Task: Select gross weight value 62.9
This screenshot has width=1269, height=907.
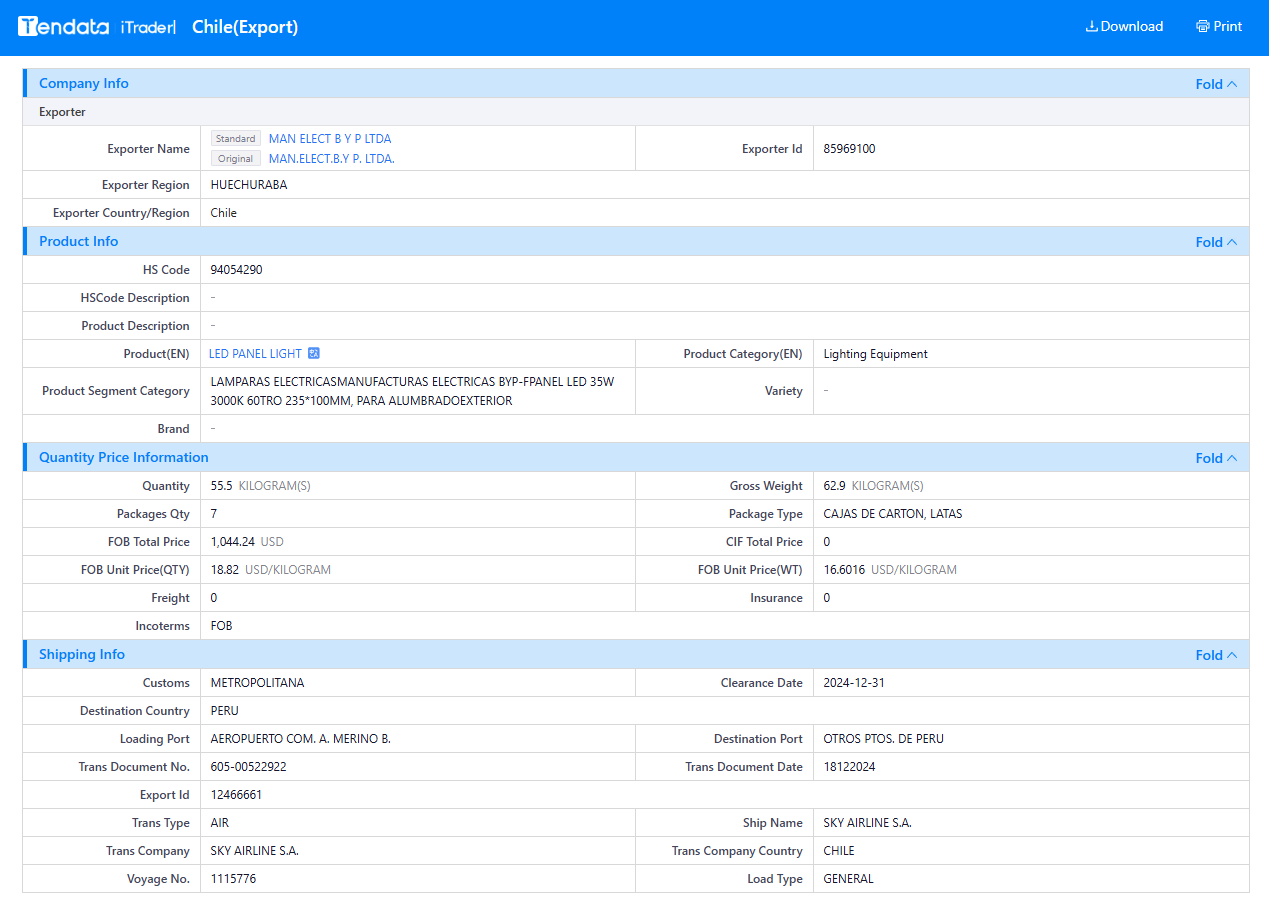Action: pos(835,486)
